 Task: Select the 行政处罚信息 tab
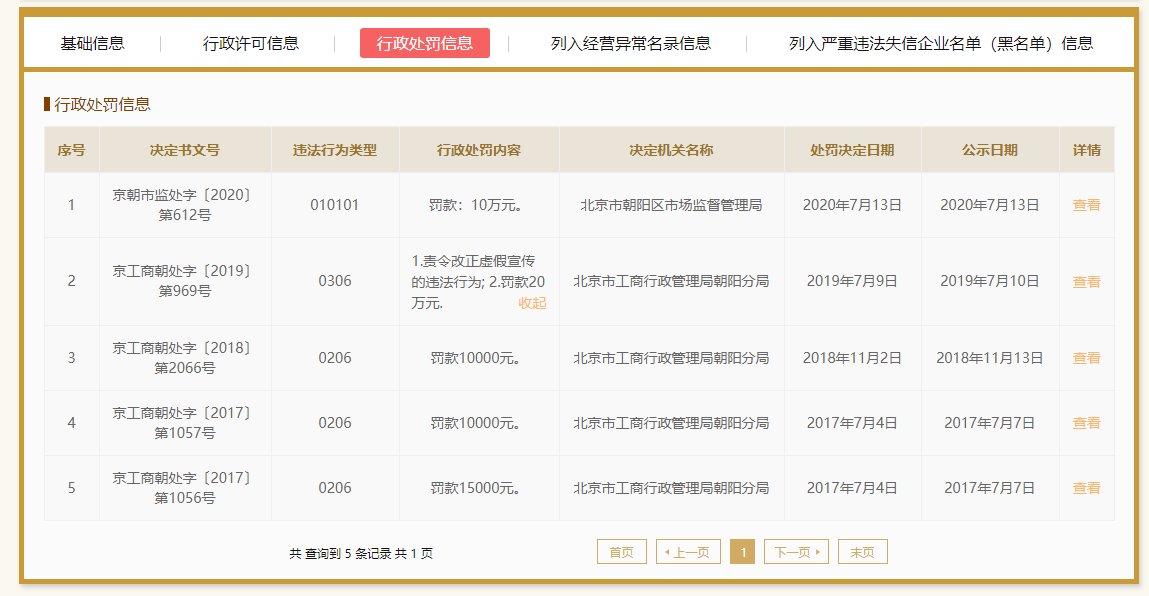pos(425,43)
